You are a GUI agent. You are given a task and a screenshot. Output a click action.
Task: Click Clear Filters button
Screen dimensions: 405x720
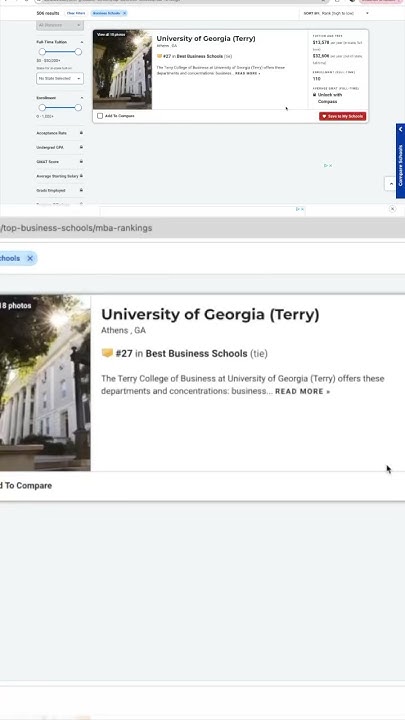[76, 13]
